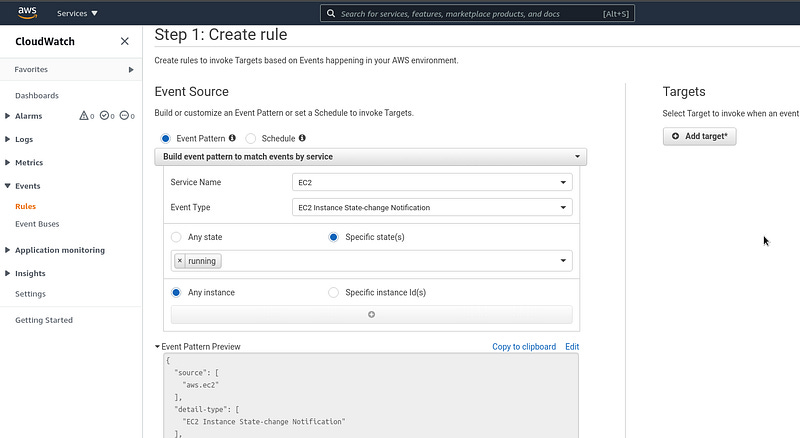Select Specific instance Id(s) radio button
The image size is (800, 438).
tap(333, 293)
